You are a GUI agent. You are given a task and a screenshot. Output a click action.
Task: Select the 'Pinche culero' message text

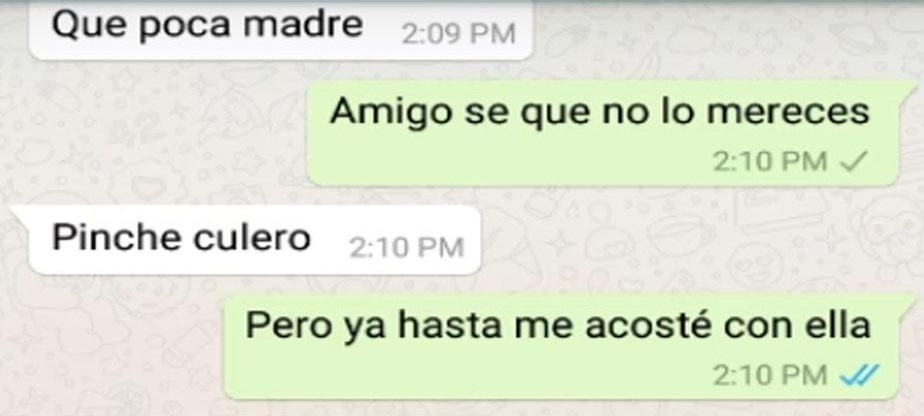pos(181,237)
